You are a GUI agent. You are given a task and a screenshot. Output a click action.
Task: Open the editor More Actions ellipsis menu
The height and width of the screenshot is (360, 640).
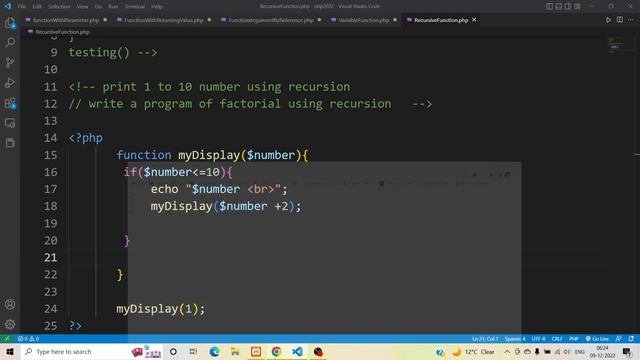pyautogui.click(x=631, y=20)
